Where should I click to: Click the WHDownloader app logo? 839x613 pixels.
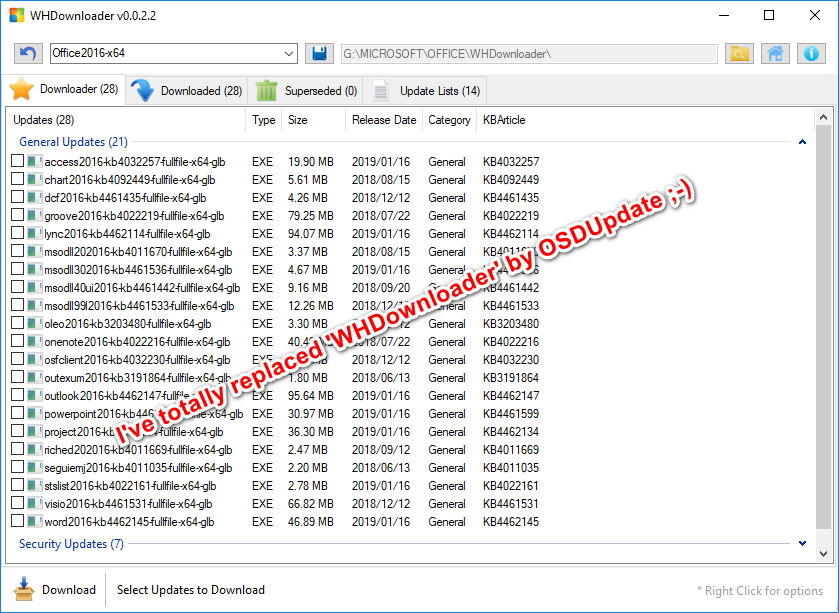tap(17, 15)
